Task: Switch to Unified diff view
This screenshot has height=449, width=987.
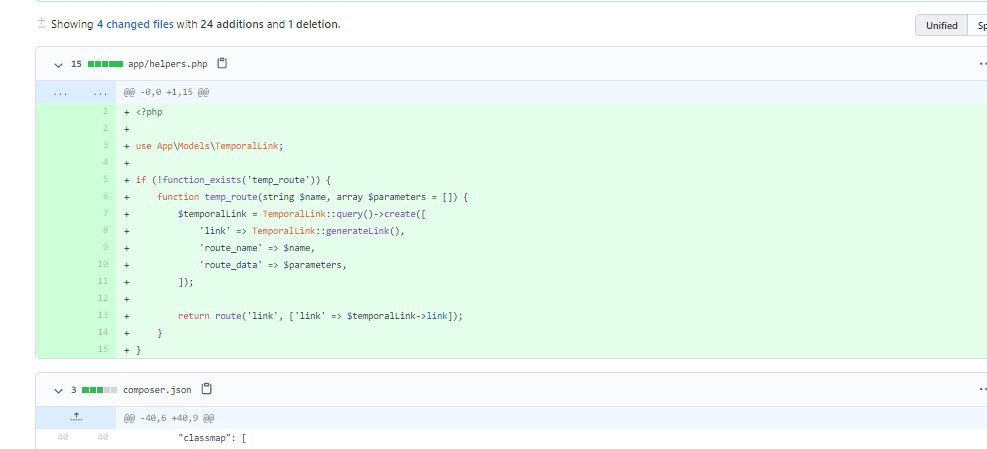Action: [x=941, y=25]
